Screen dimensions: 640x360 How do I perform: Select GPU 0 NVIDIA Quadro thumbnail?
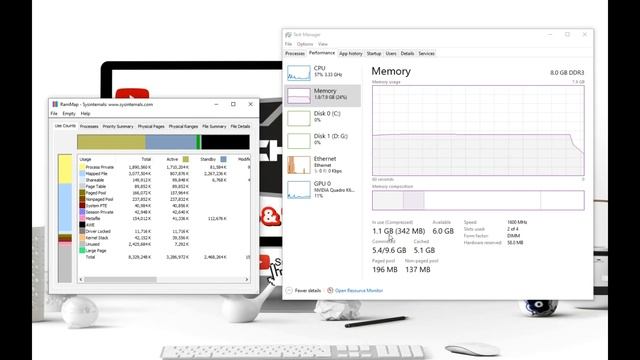[298, 190]
